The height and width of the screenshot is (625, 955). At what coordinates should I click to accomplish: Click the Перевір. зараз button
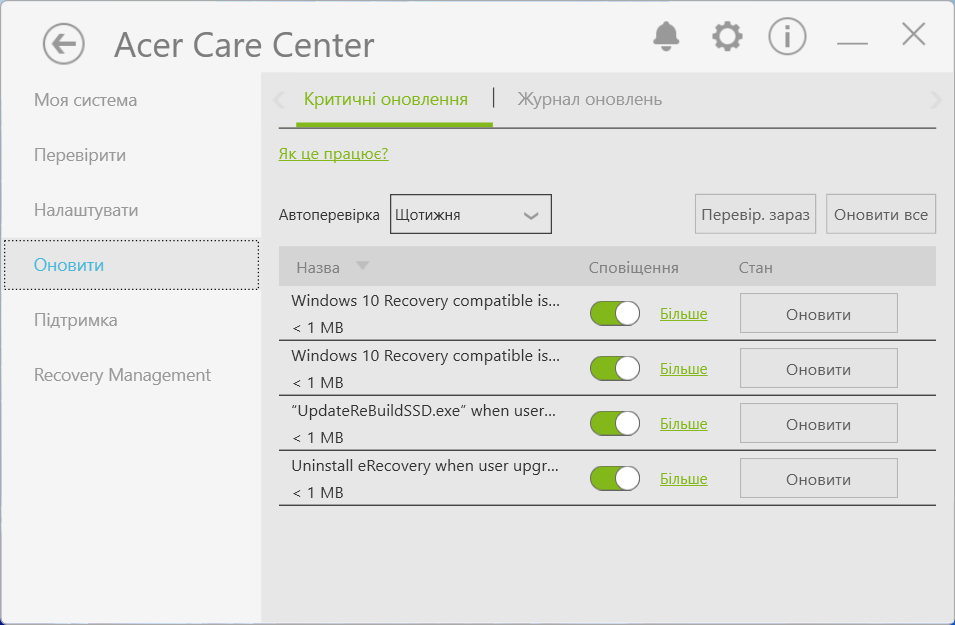pyautogui.click(x=756, y=214)
